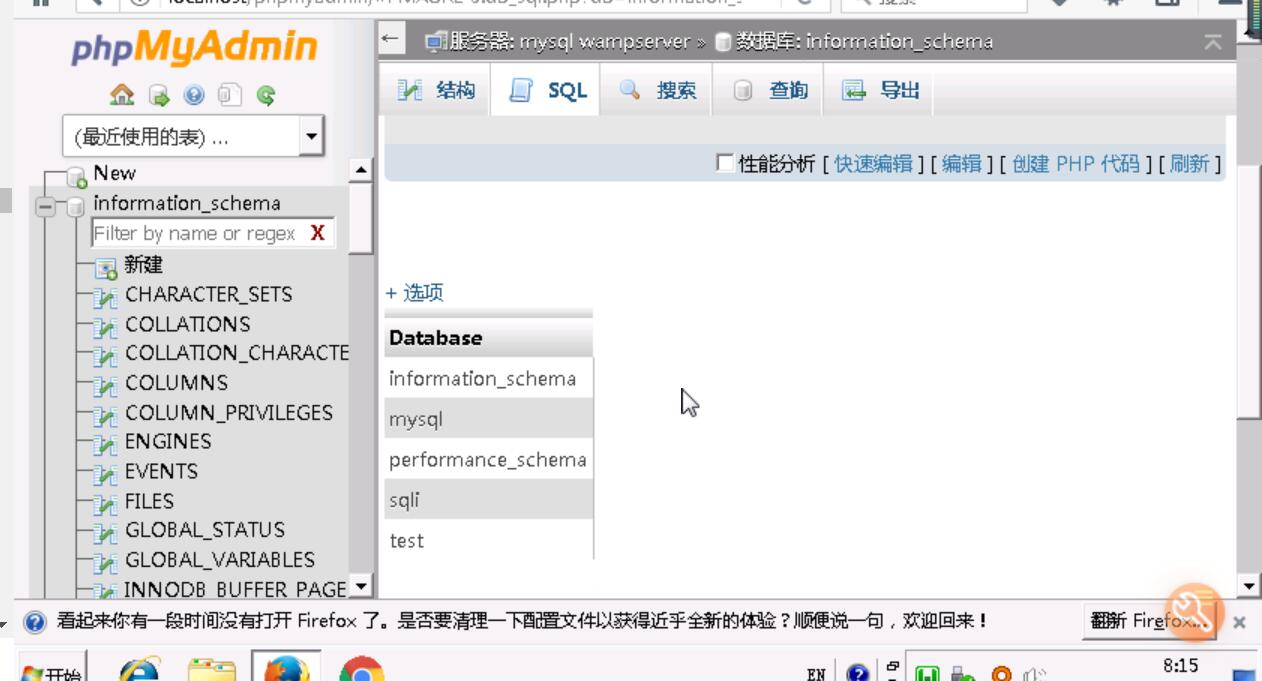Viewport: 1262px width, 681px height.
Task: Click the log out door icon
Action: point(159,95)
